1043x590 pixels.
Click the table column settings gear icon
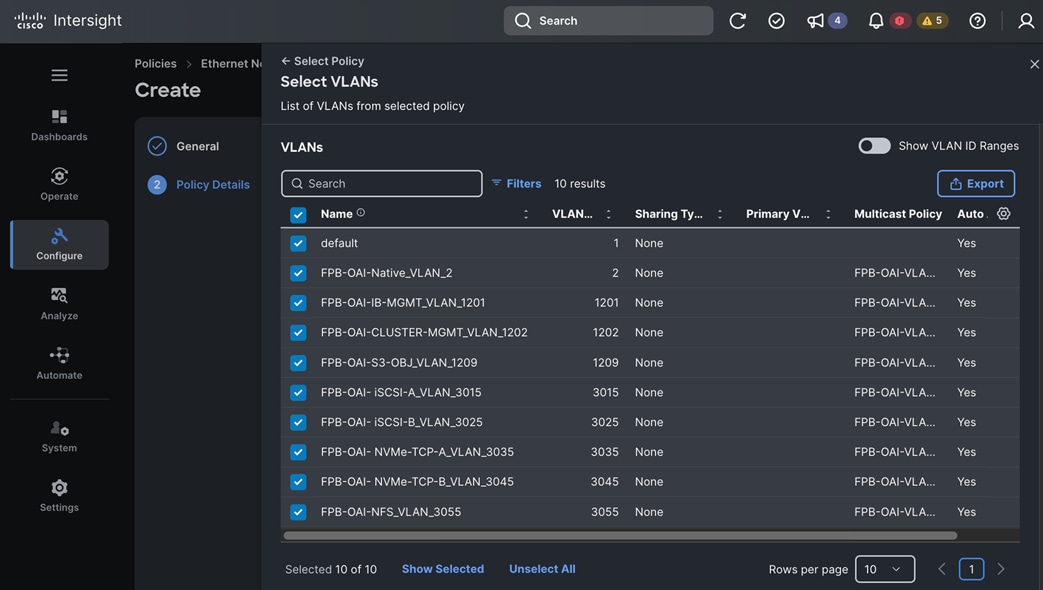(1003, 214)
